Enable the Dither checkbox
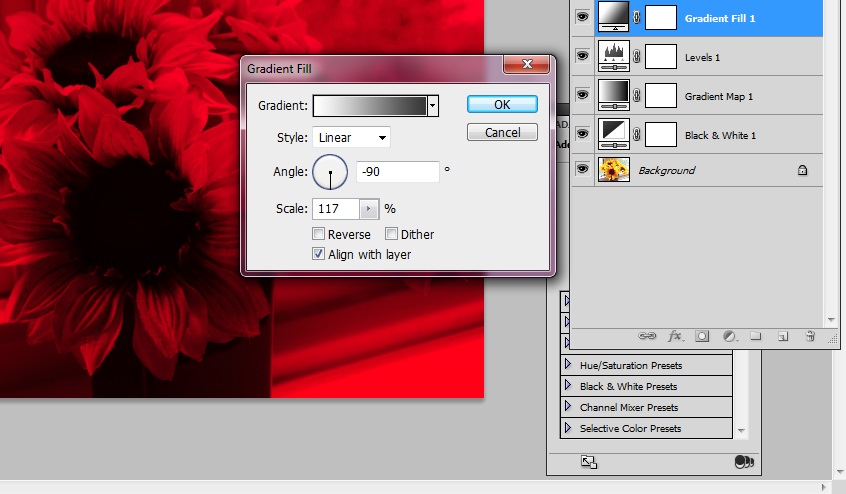Screen dimensions: 846x494 click(391, 234)
